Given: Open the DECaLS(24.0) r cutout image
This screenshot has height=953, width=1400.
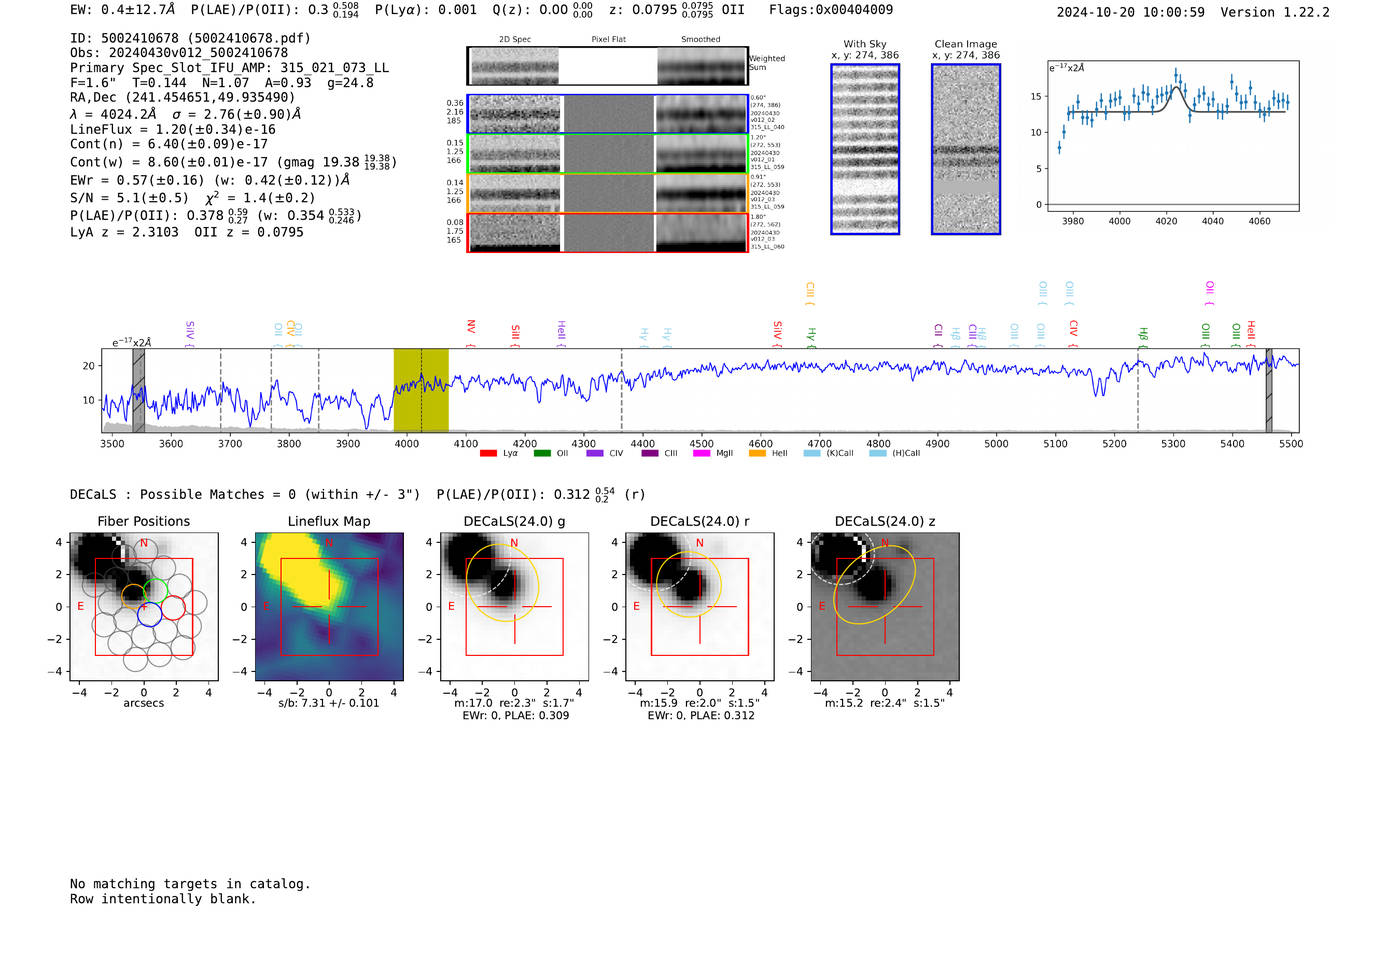Looking at the screenshot, I should click(x=700, y=607).
